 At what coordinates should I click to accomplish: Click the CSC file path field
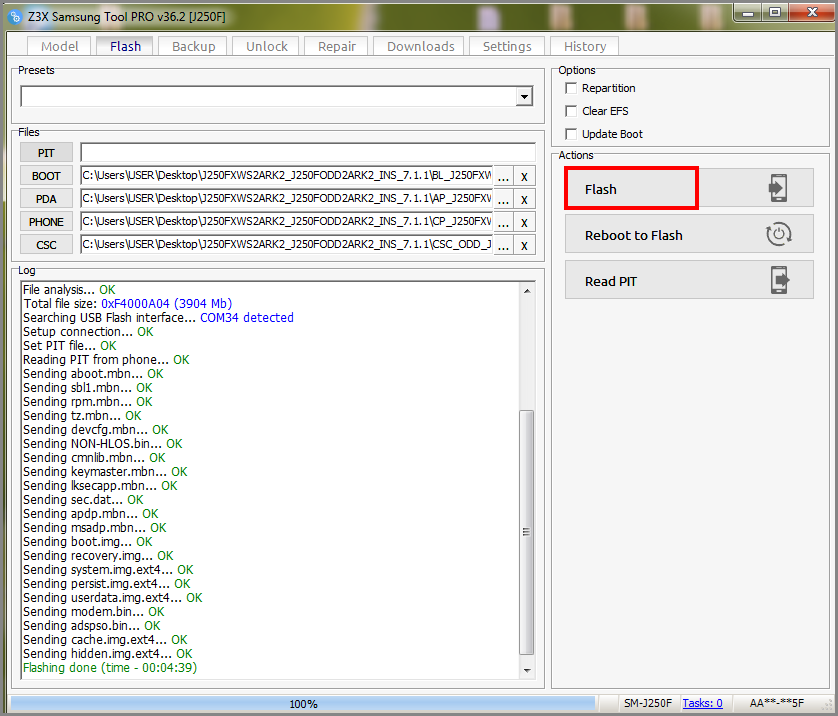tap(286, 245)
